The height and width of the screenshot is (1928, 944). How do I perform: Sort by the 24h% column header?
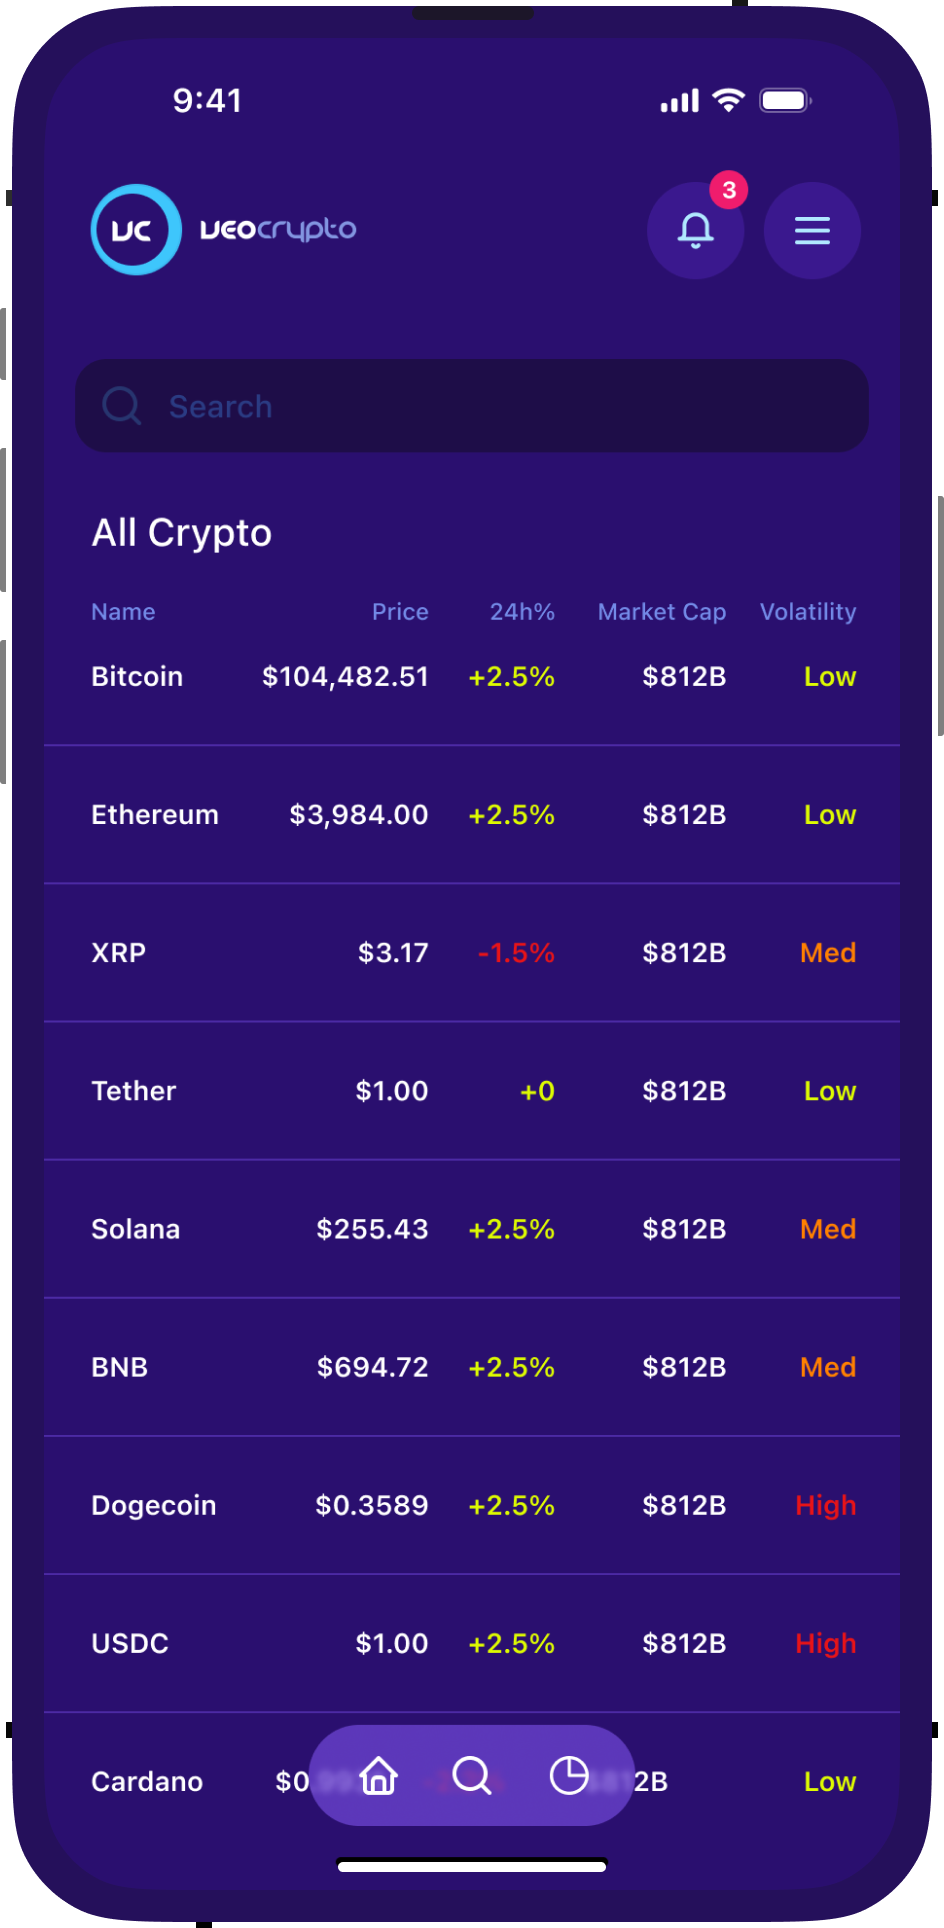pos(521,612)
